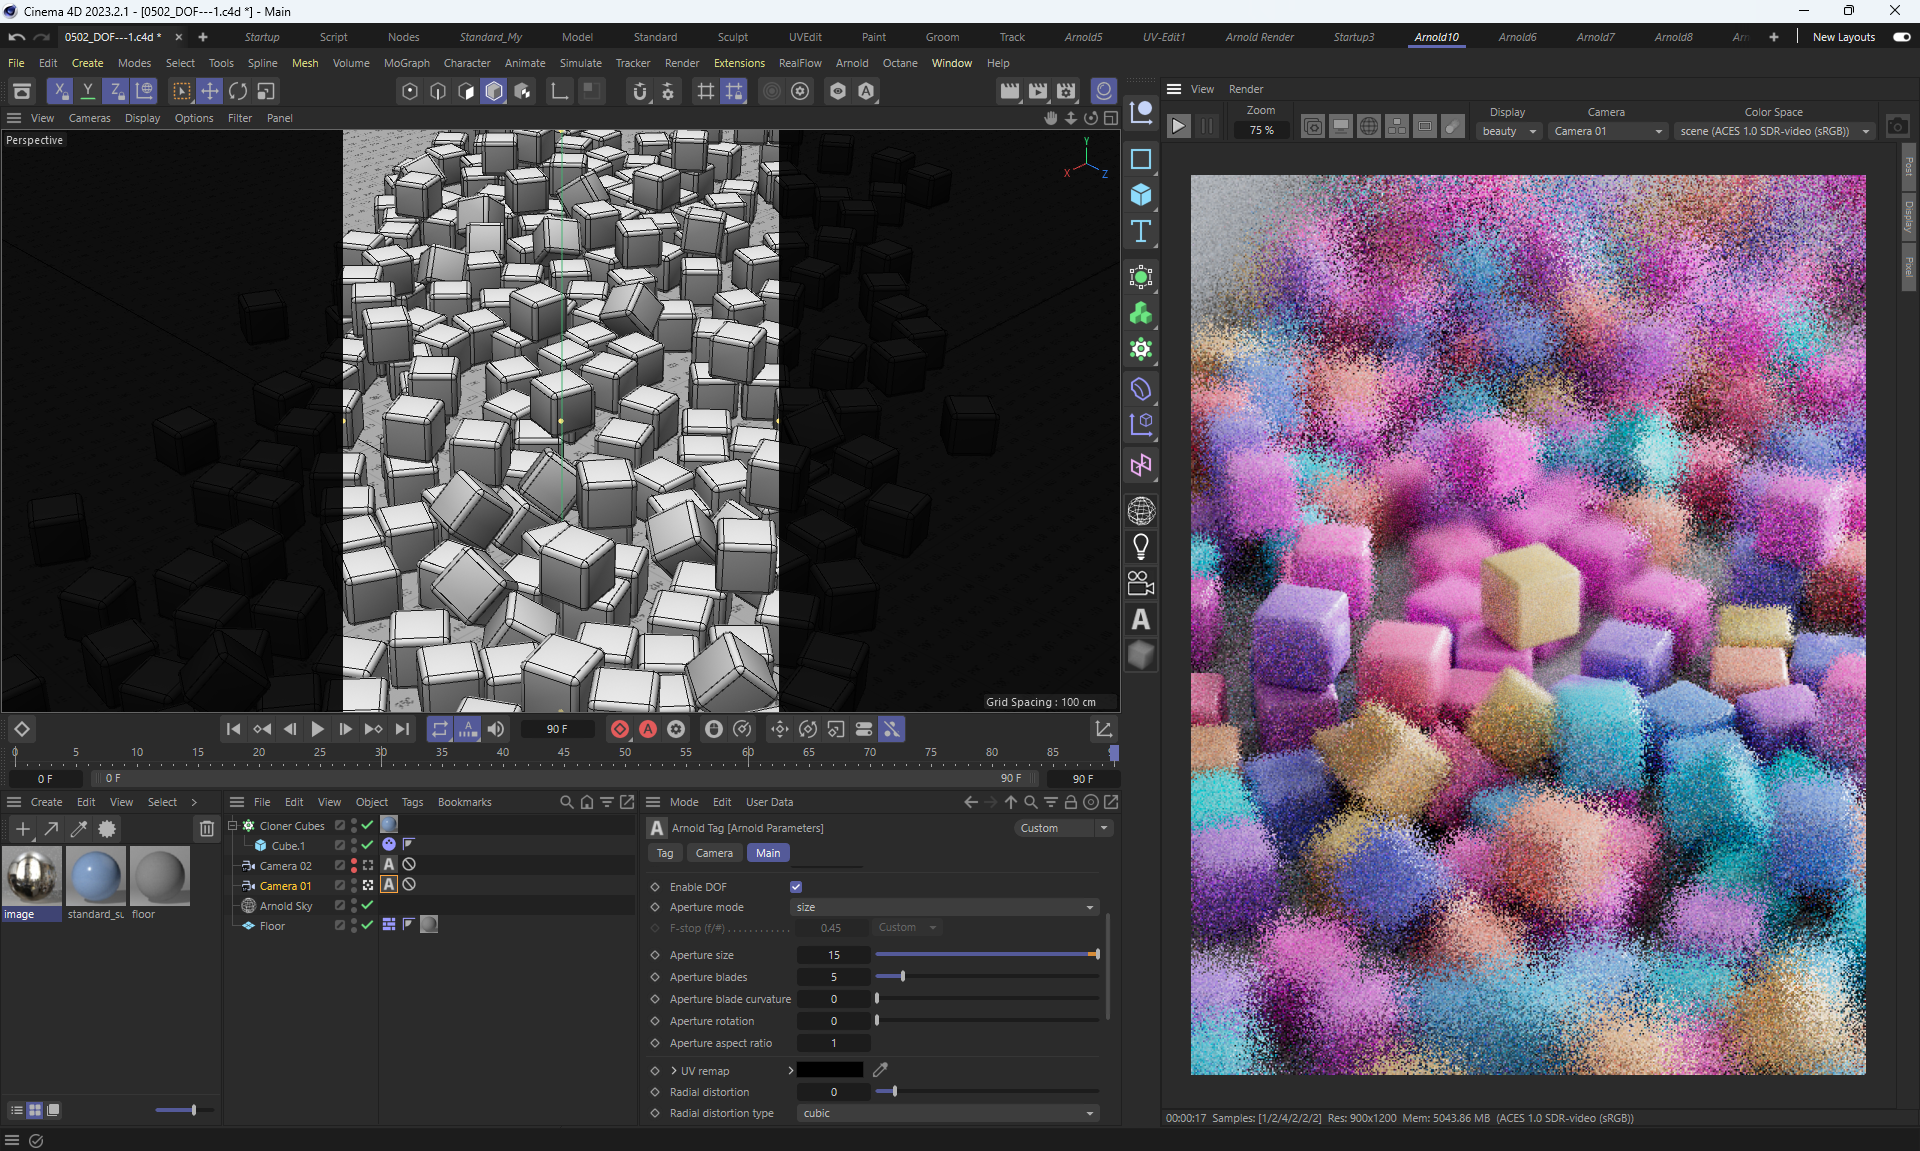Select the floor material thumbnail
Image resolution: width=1920 pixels, height=1151 pixels.
pos(159,877)
